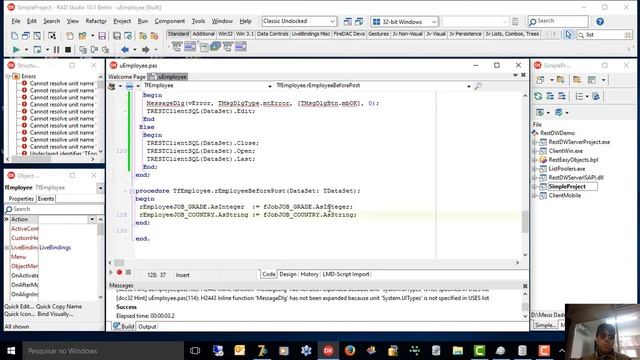The width and height of the screenshot is (640, 360).
Task: Click refresh icon in Project Manager
Action: (538, 96)
